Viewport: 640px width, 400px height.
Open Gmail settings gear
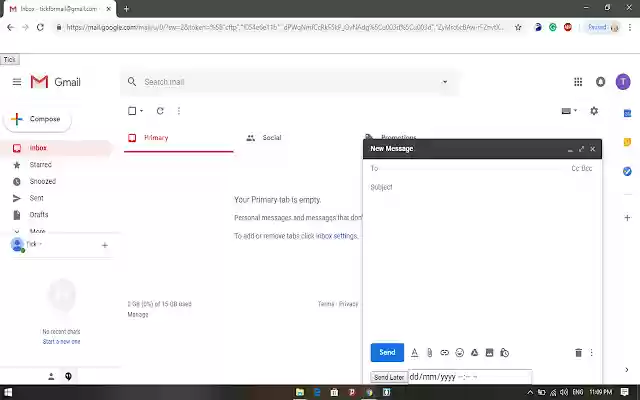tap(594, 111)
